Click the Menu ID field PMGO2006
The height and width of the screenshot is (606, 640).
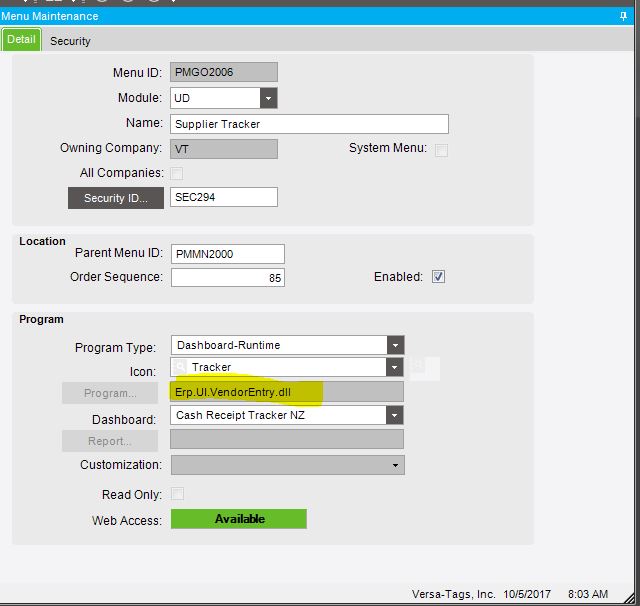pyautogui.click(x=224, y=72)
